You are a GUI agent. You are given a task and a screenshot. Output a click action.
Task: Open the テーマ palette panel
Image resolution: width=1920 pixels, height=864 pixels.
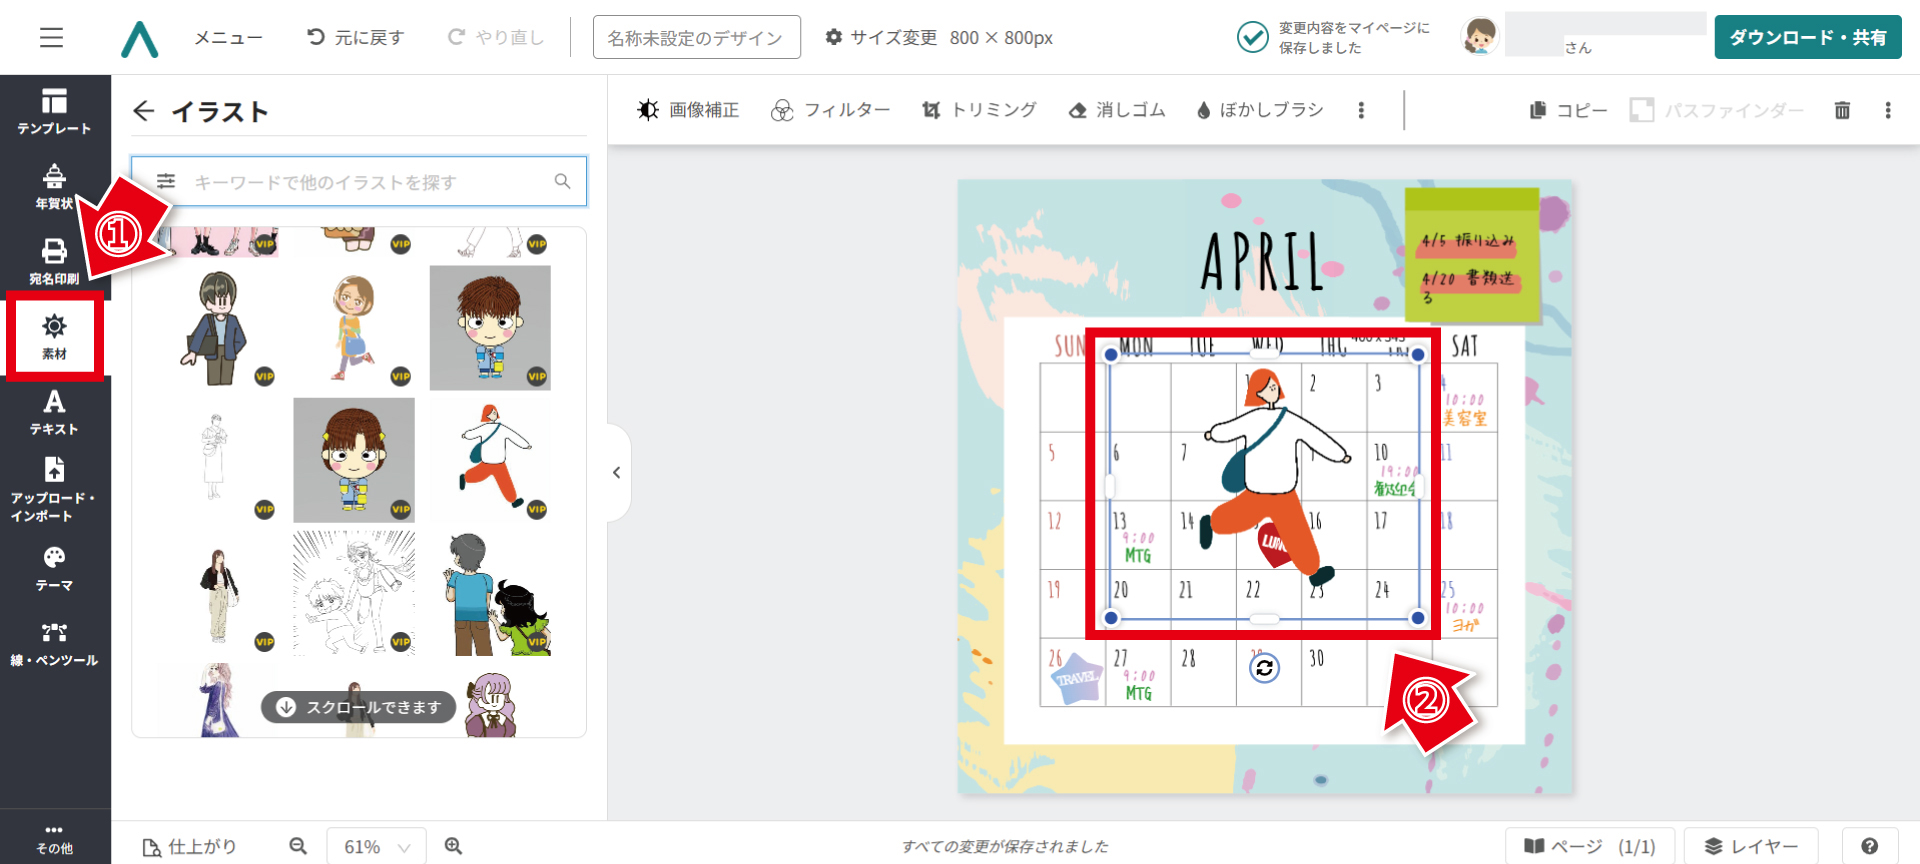point(54,568)
